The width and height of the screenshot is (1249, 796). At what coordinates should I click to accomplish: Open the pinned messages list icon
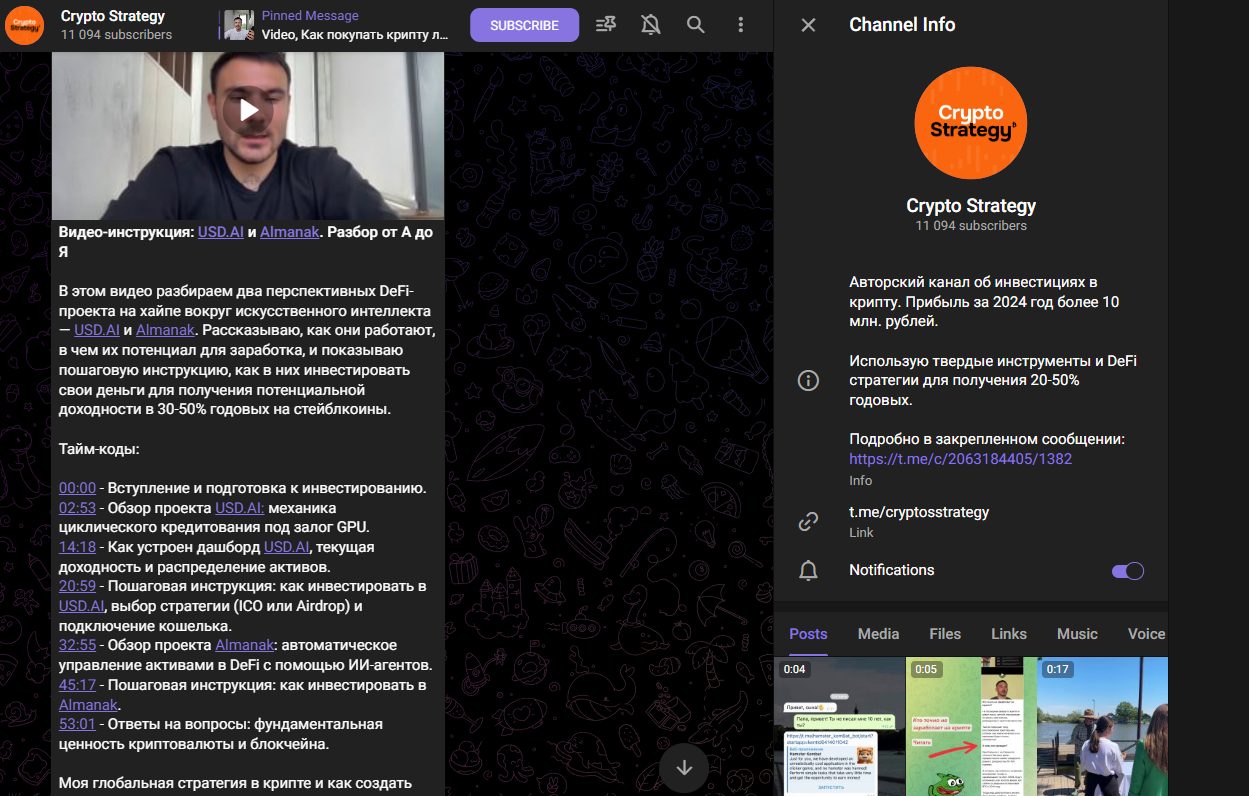coord(606,25)
